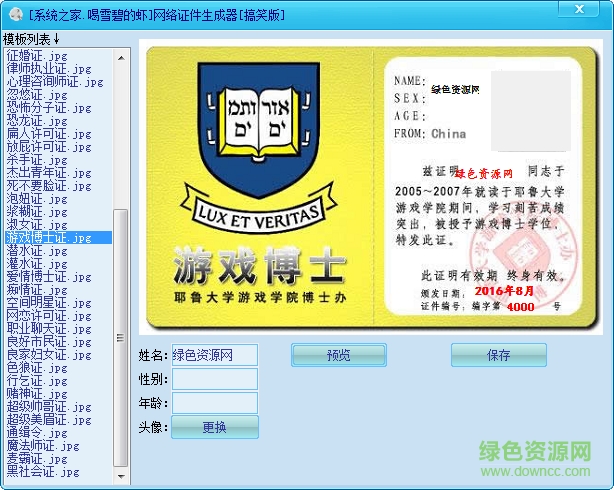
Task: Click the 更换 button to change avatar
Action: [x=214, y=427]
